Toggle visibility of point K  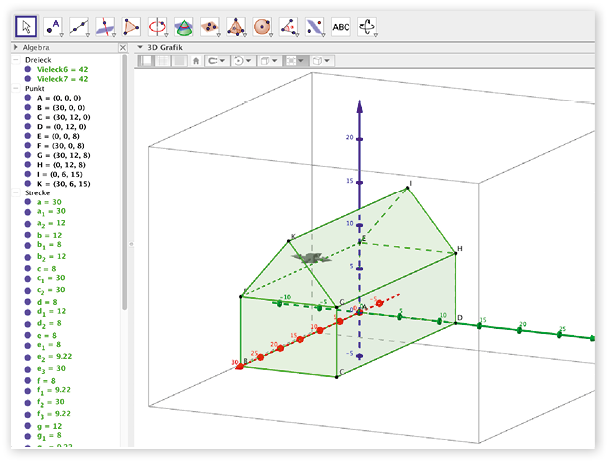coord(28,184)
